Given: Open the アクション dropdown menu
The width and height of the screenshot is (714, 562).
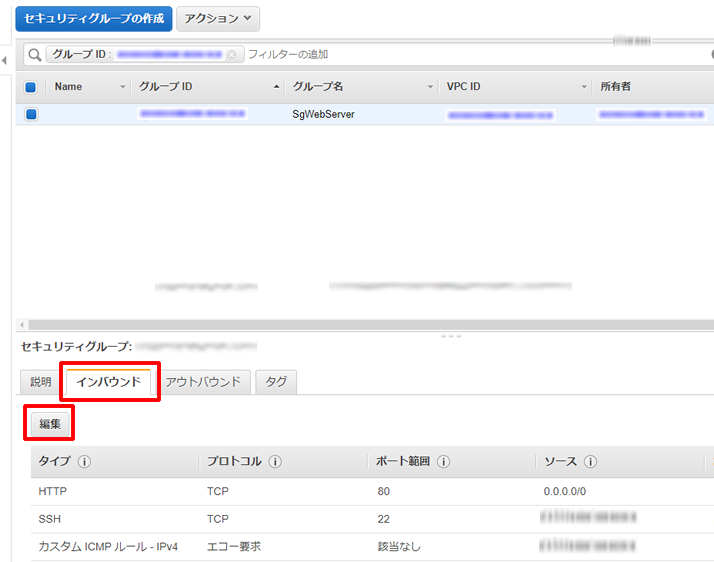Looking at the screenshot, I should tap(218, 19).
